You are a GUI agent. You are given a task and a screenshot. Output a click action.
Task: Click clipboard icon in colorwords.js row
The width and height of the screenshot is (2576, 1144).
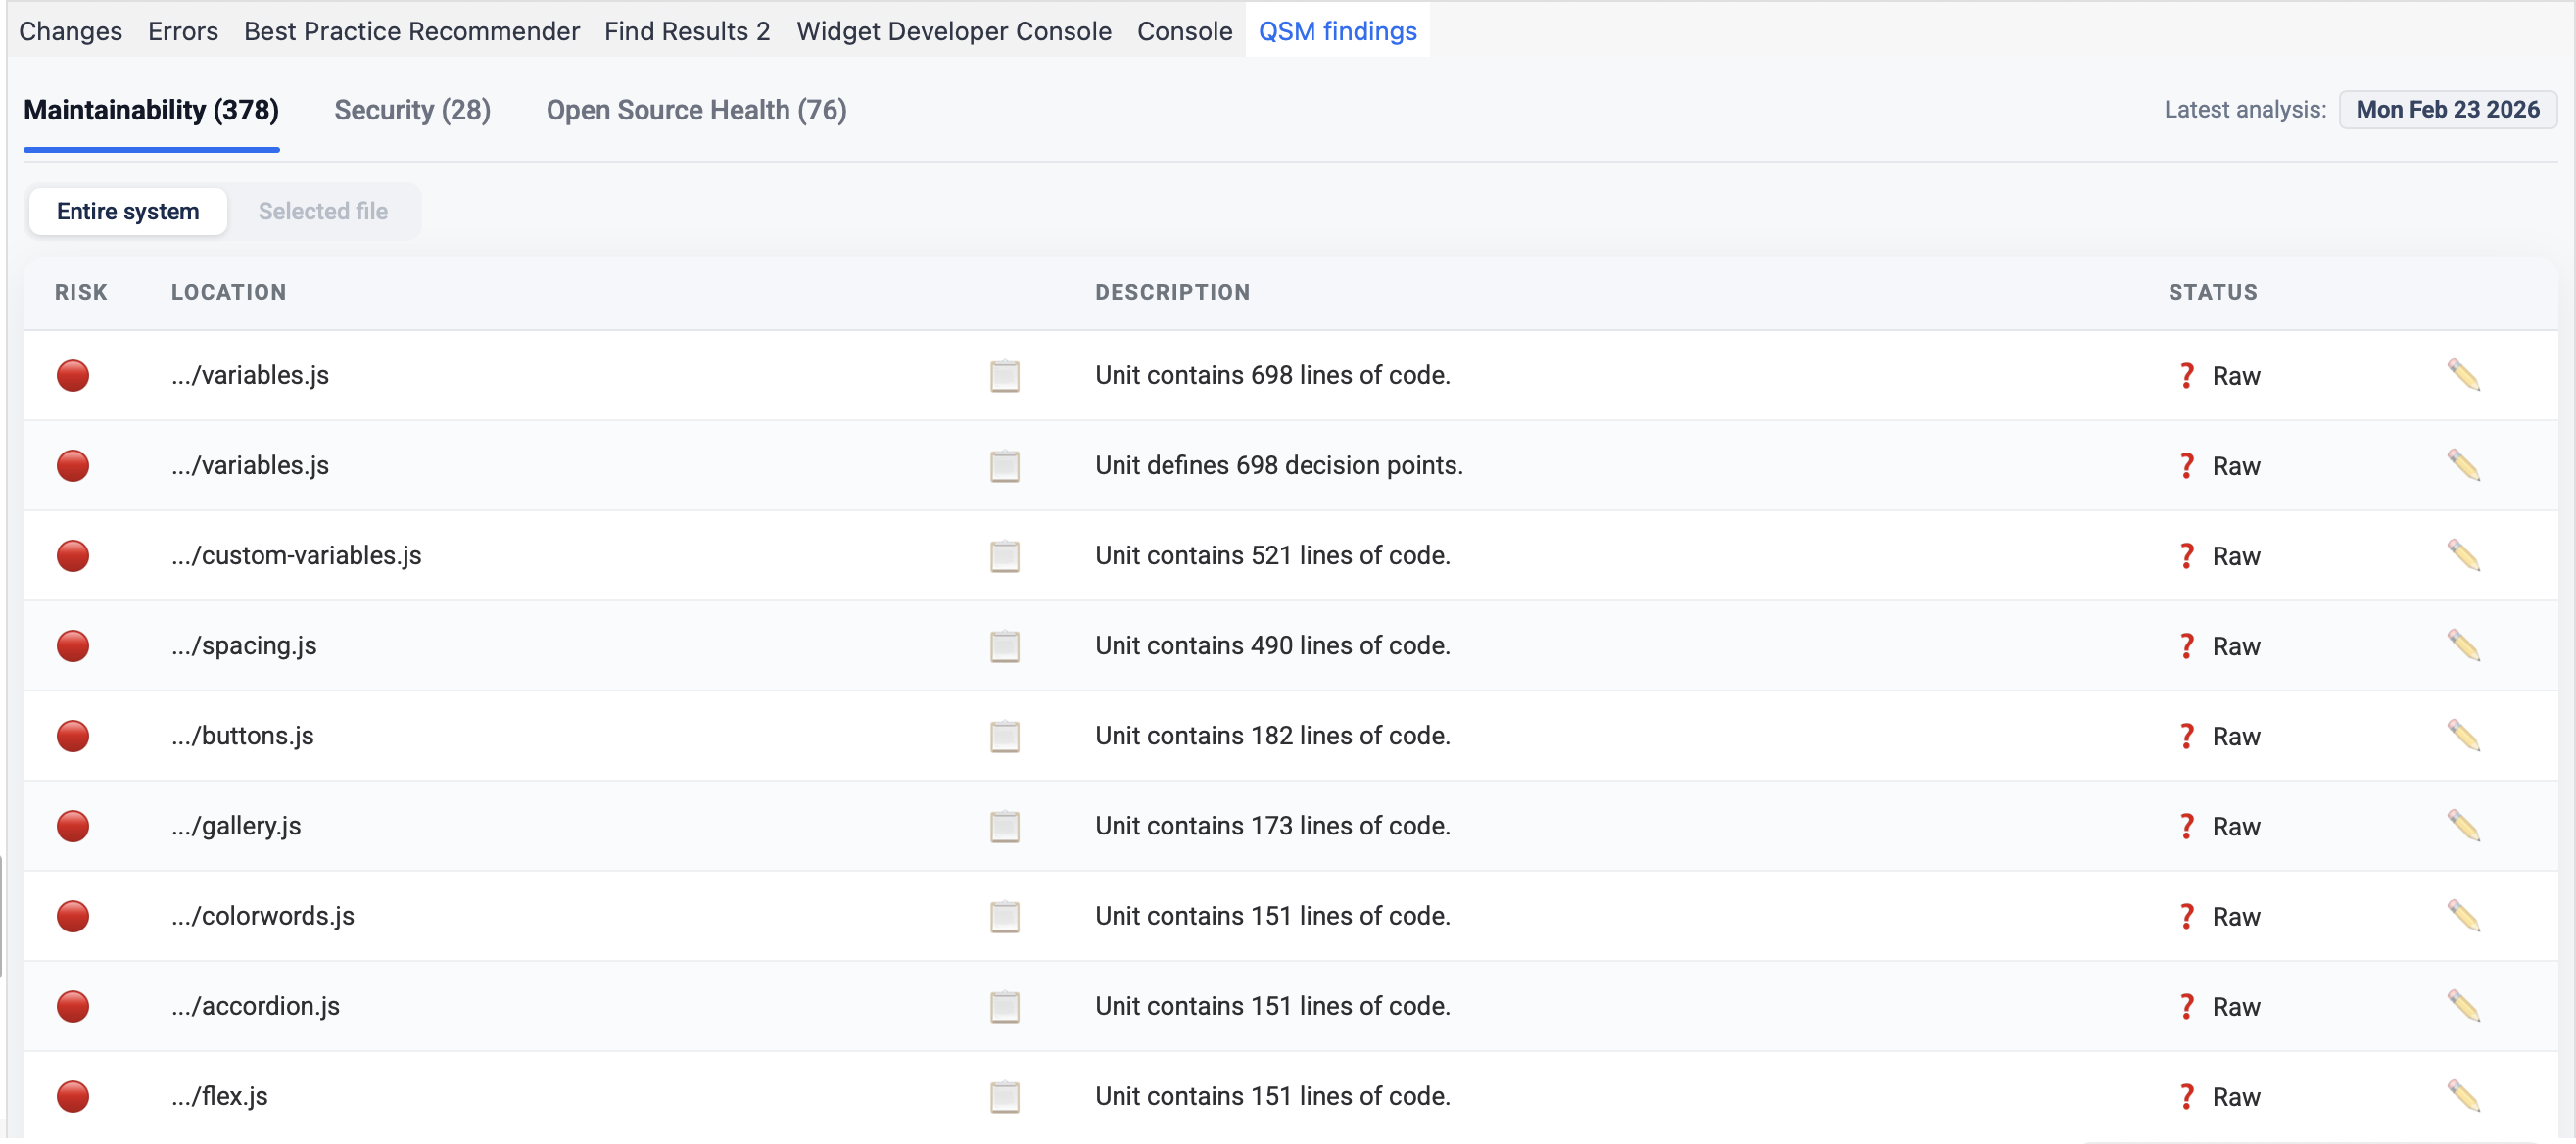click(x=1004, y=916)
